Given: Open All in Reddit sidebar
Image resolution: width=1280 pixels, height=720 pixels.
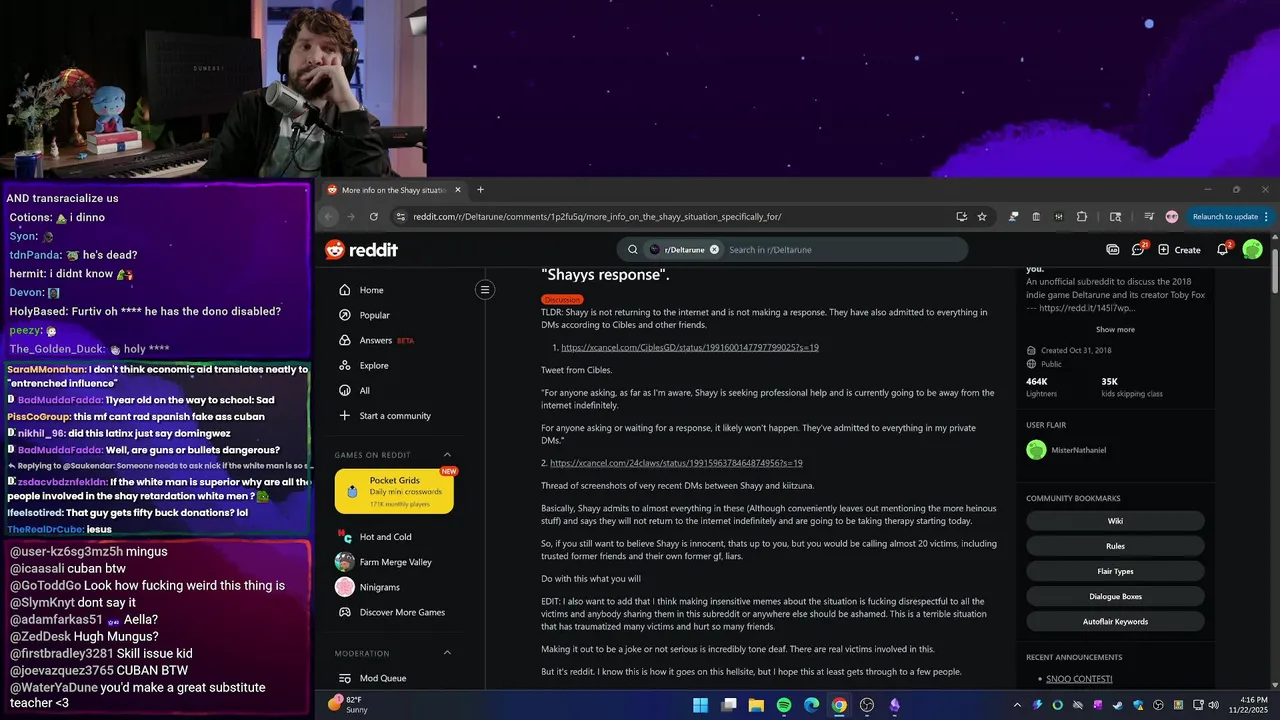Looking at the screenshot, I should coord(364,390).
